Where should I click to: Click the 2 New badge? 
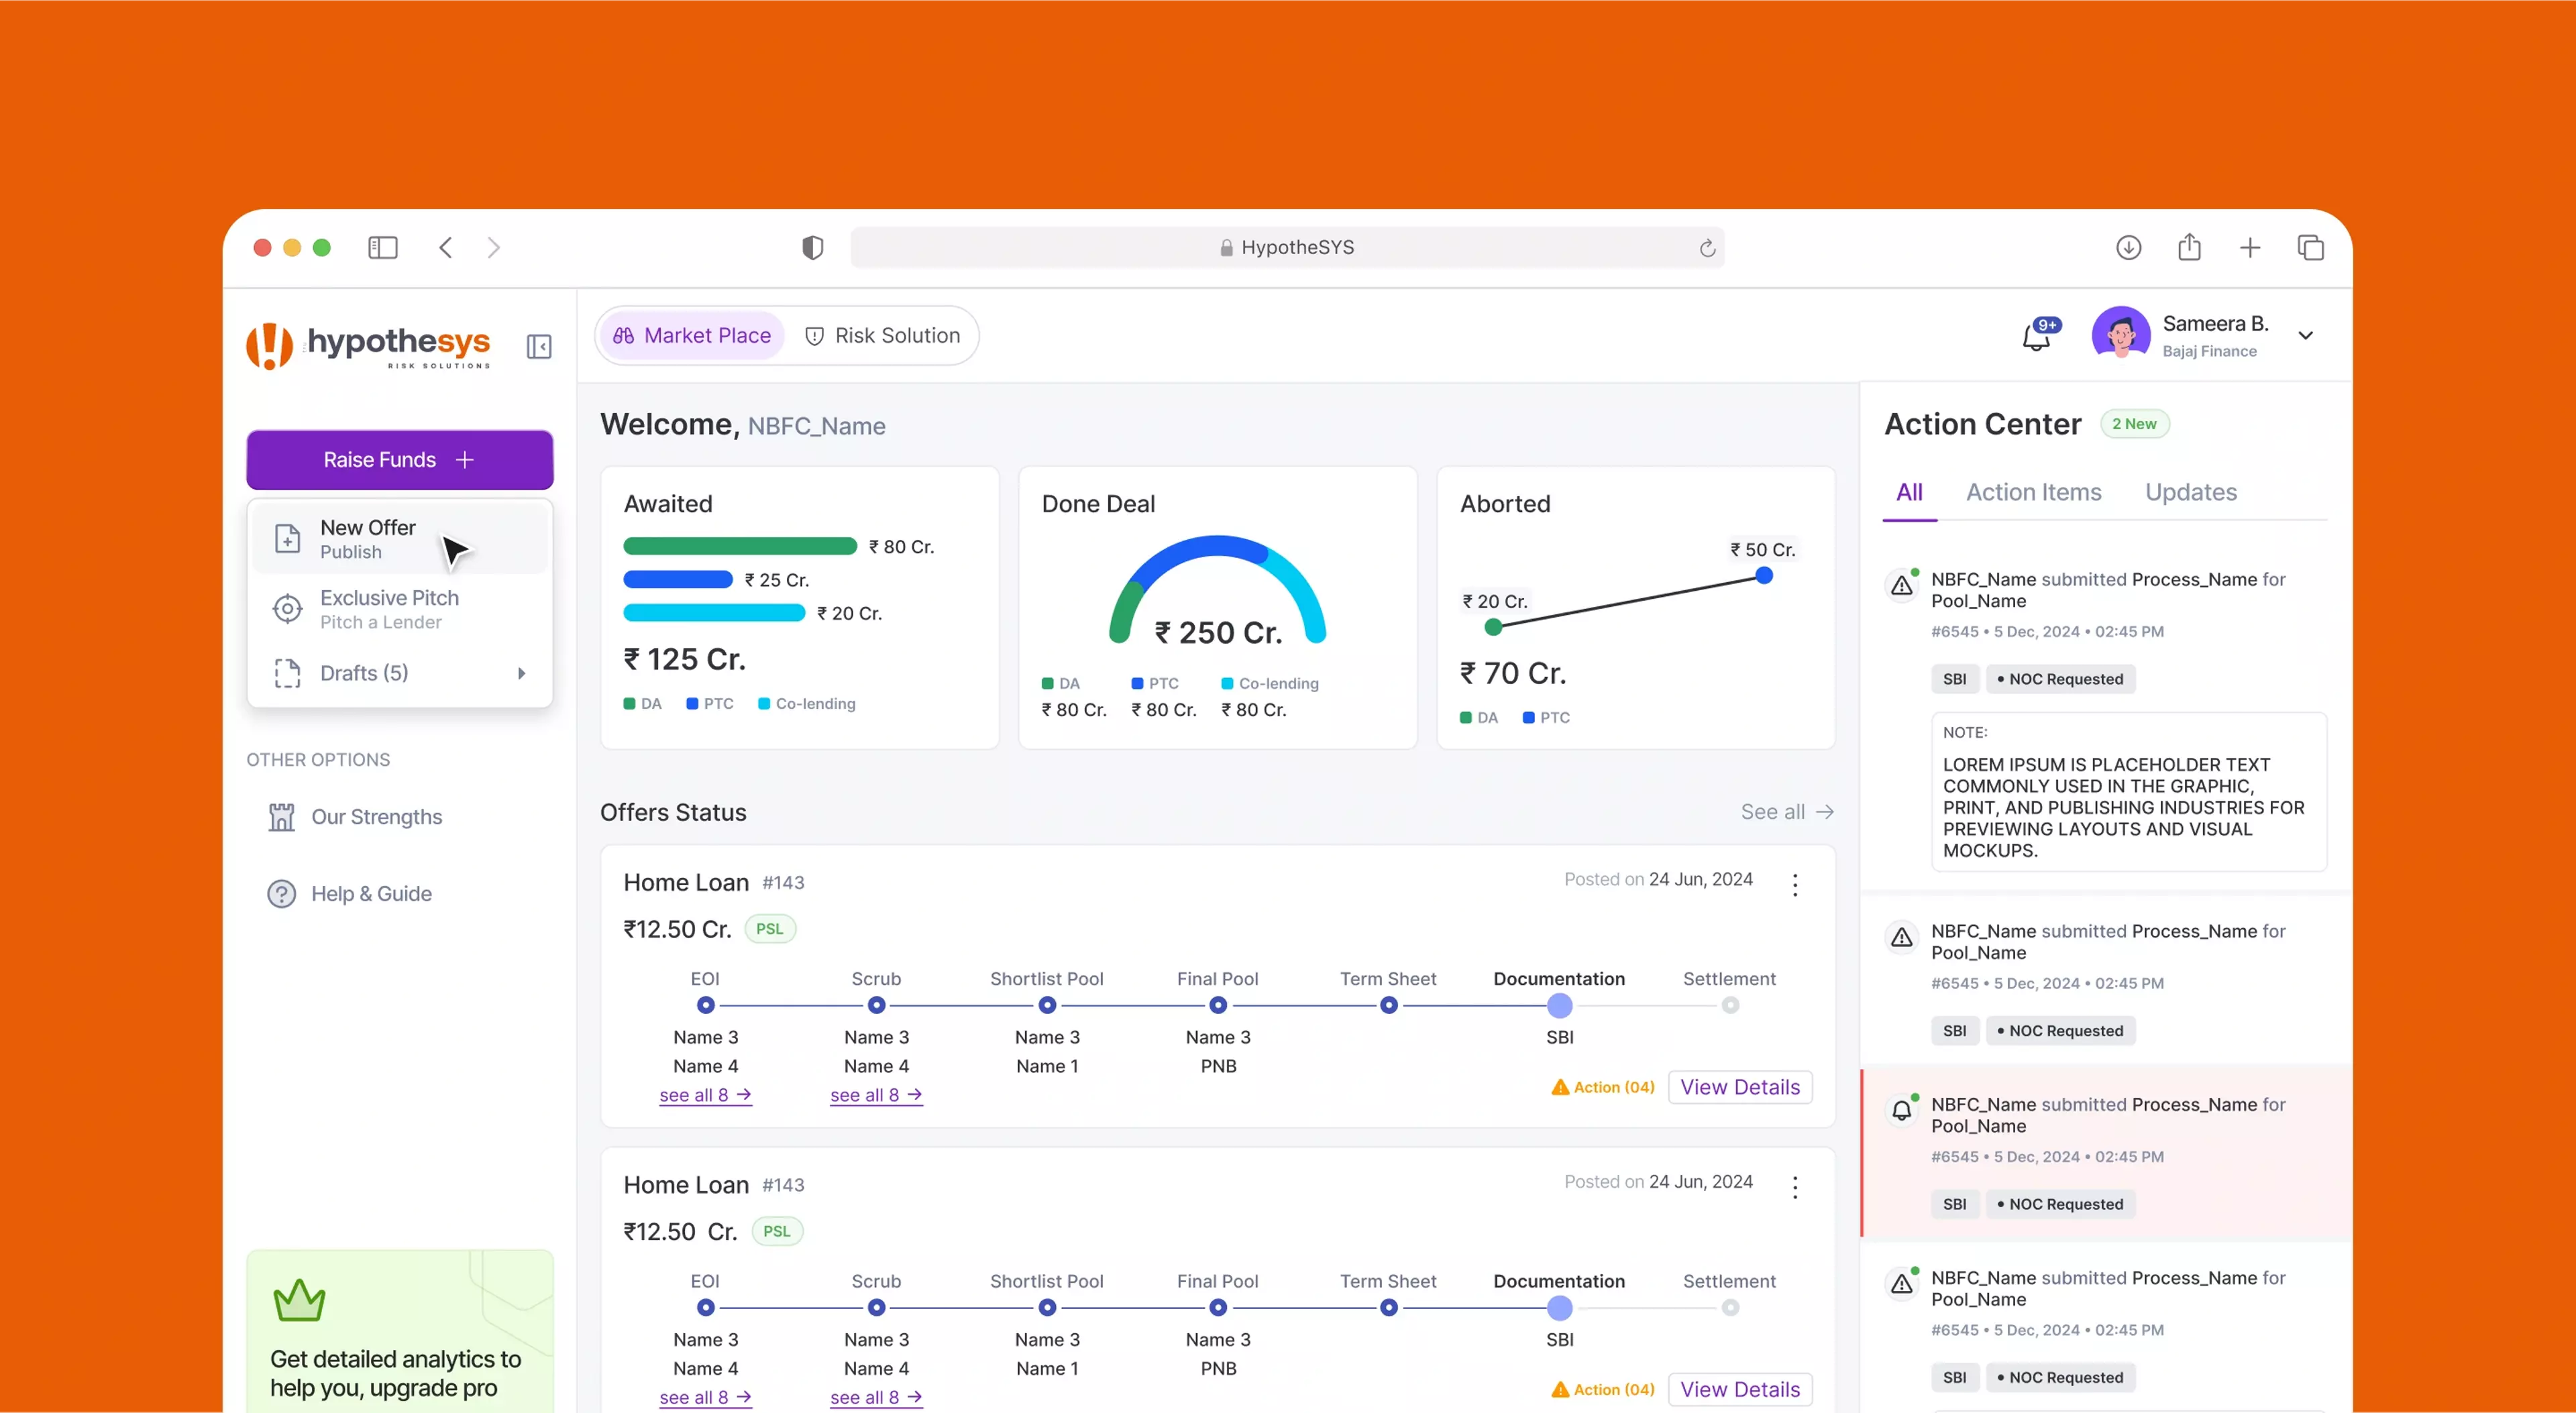[2134, 424]
